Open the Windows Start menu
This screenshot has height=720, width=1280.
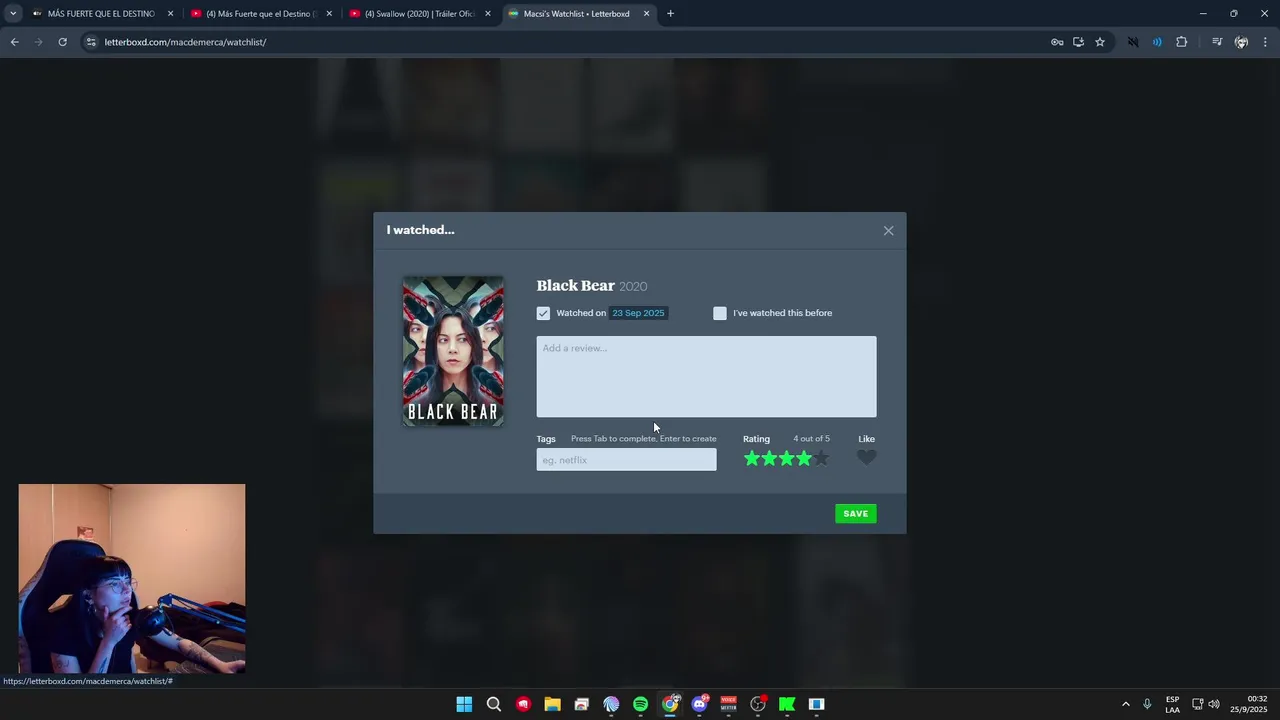(464, 704)
